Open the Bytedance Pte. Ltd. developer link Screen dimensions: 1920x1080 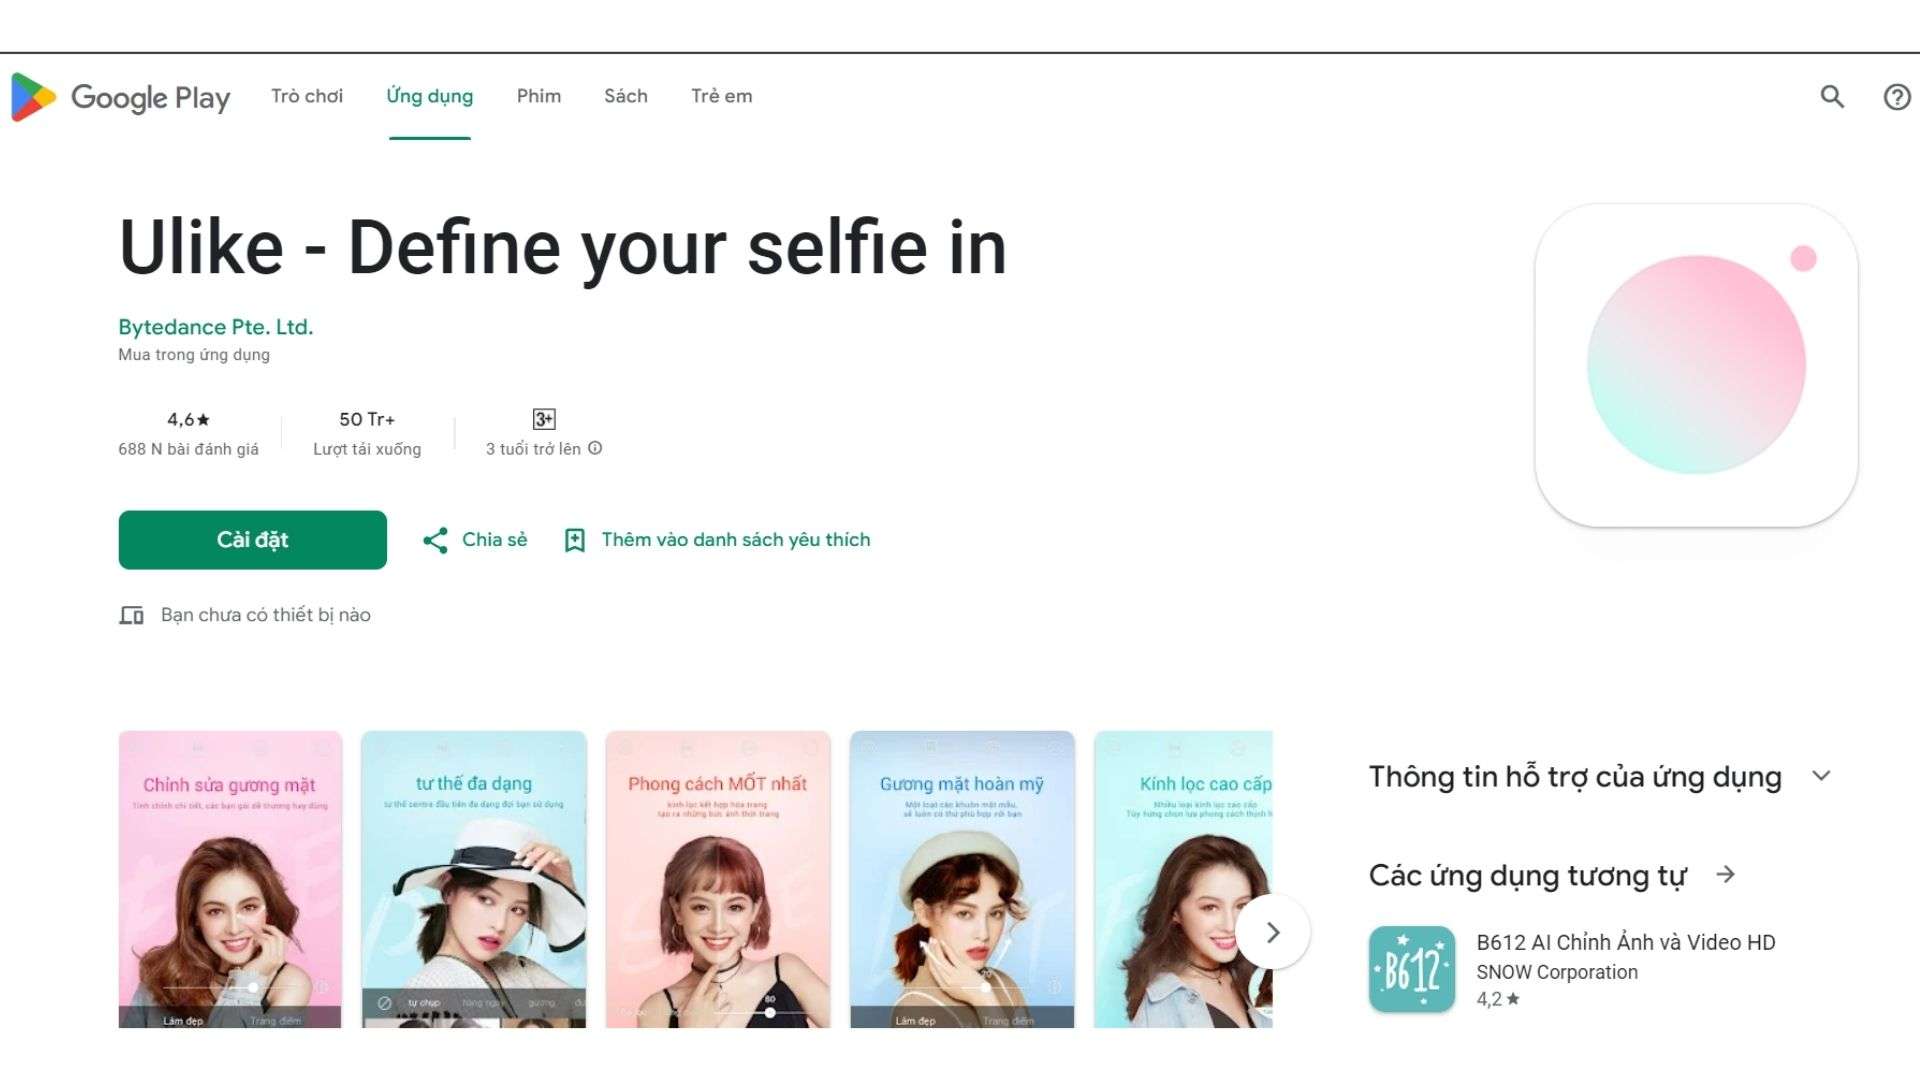coord(216,327)
